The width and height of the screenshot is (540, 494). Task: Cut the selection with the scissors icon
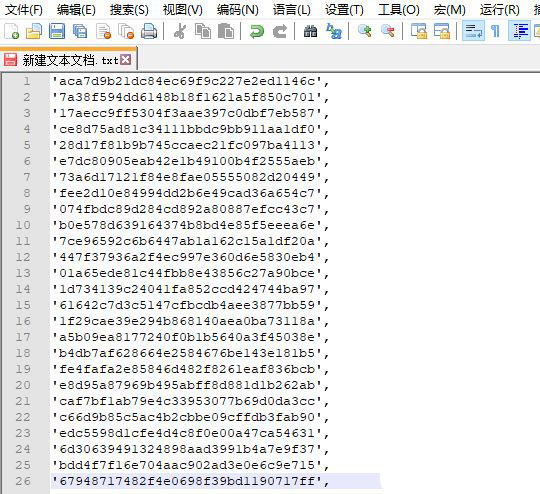pyautogui.click(x=180, y=31)
